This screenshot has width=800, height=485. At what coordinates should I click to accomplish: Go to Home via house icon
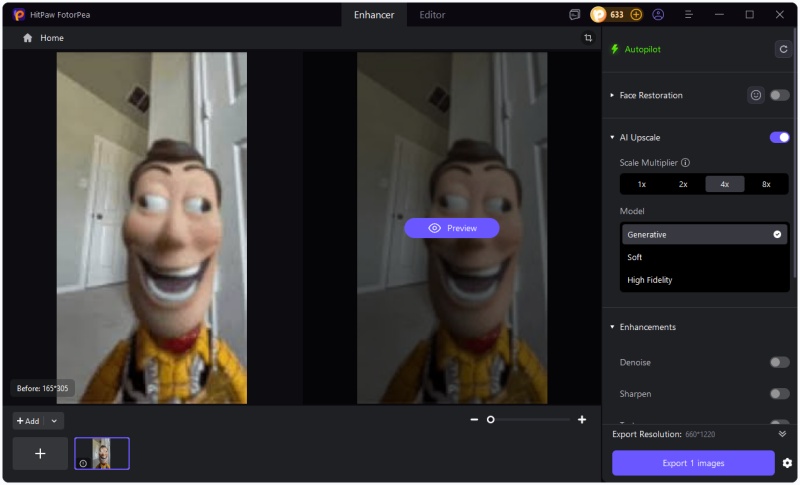pyautogui.click(x=28, y=38)
